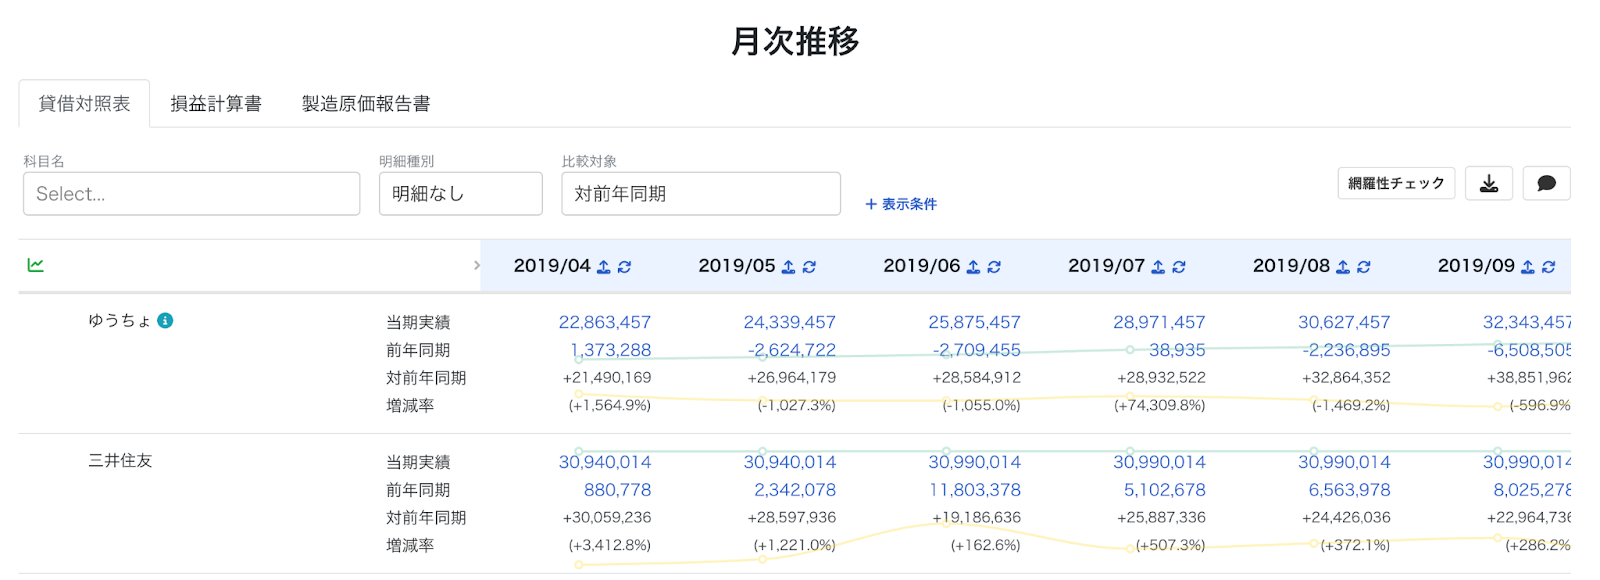The height and width of the screenshot is (580, 1600).
Task: Click the 月次推移 page title
Action: [795, 41]
